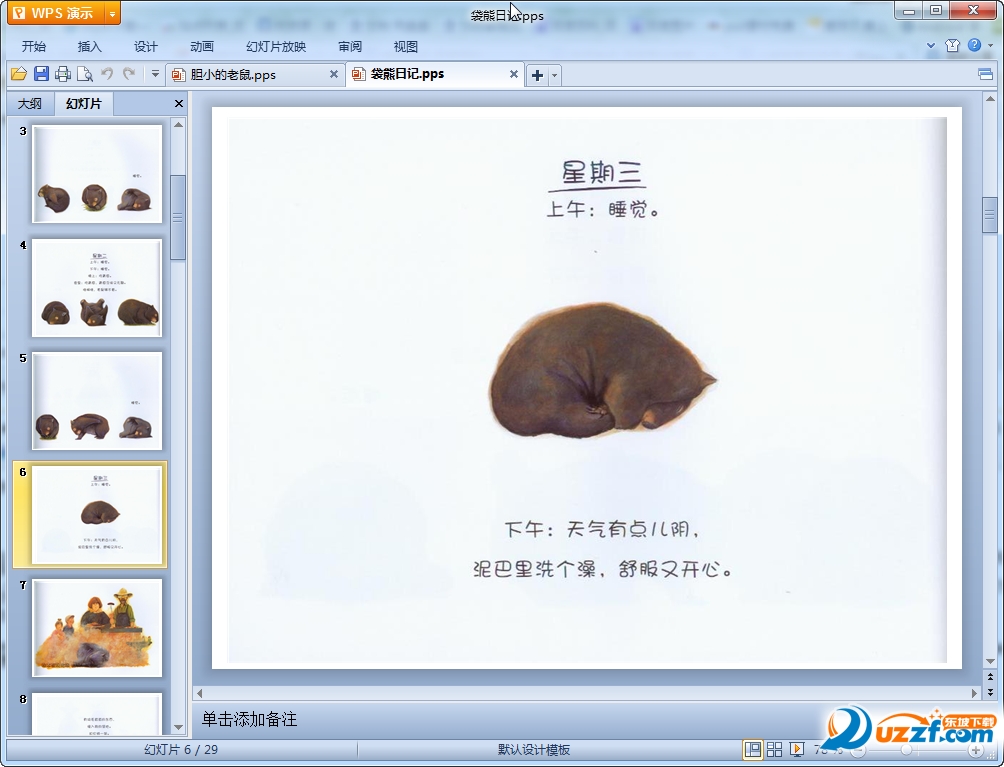1004x767 pixels.
Task: Switch to the 幻灯片 thumbnails pane tab
Action: coord(84,103)
